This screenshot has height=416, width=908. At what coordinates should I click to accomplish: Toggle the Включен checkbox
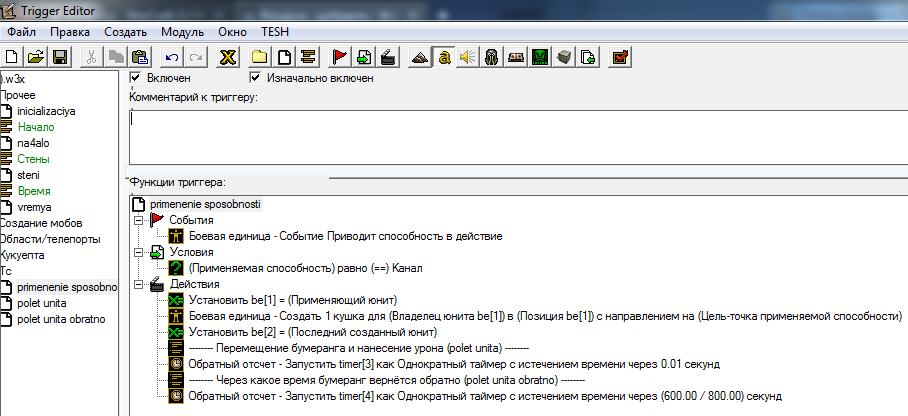pyautogui.click(x=136, y=78)
